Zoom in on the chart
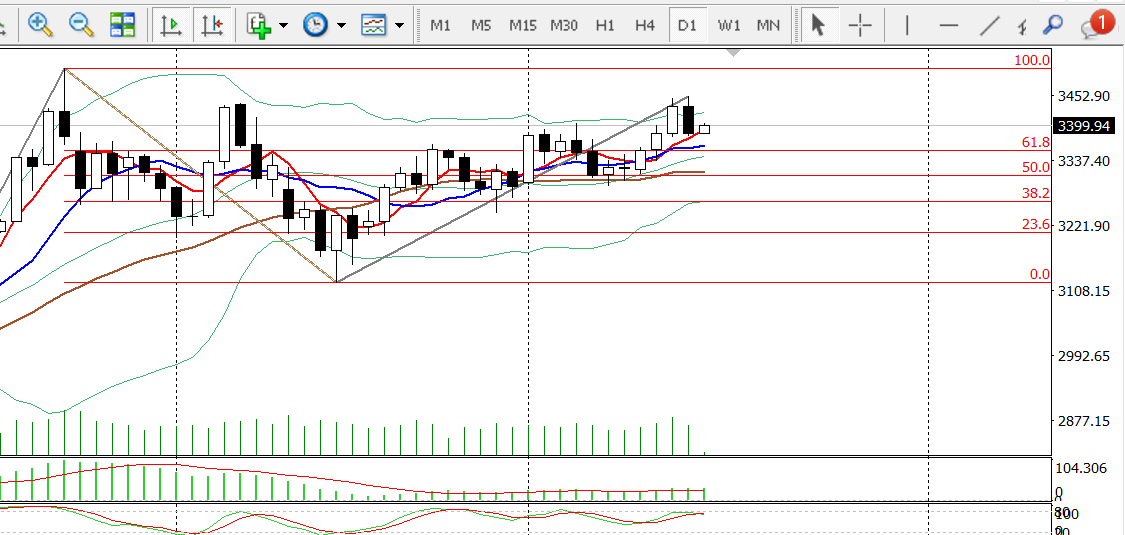Screen dimensions: 1125x535 (x=41, y=25)
